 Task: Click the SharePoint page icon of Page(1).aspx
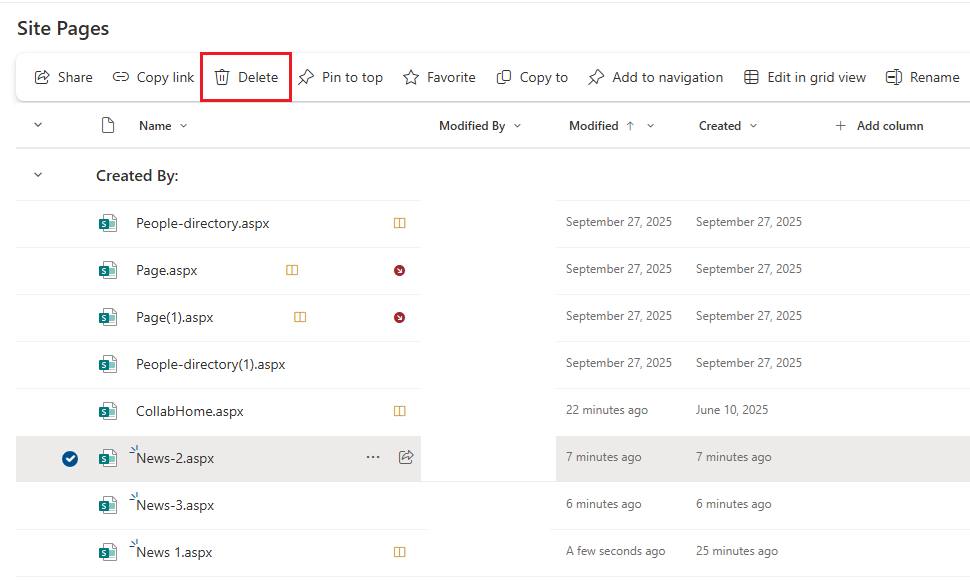[108, 317]
